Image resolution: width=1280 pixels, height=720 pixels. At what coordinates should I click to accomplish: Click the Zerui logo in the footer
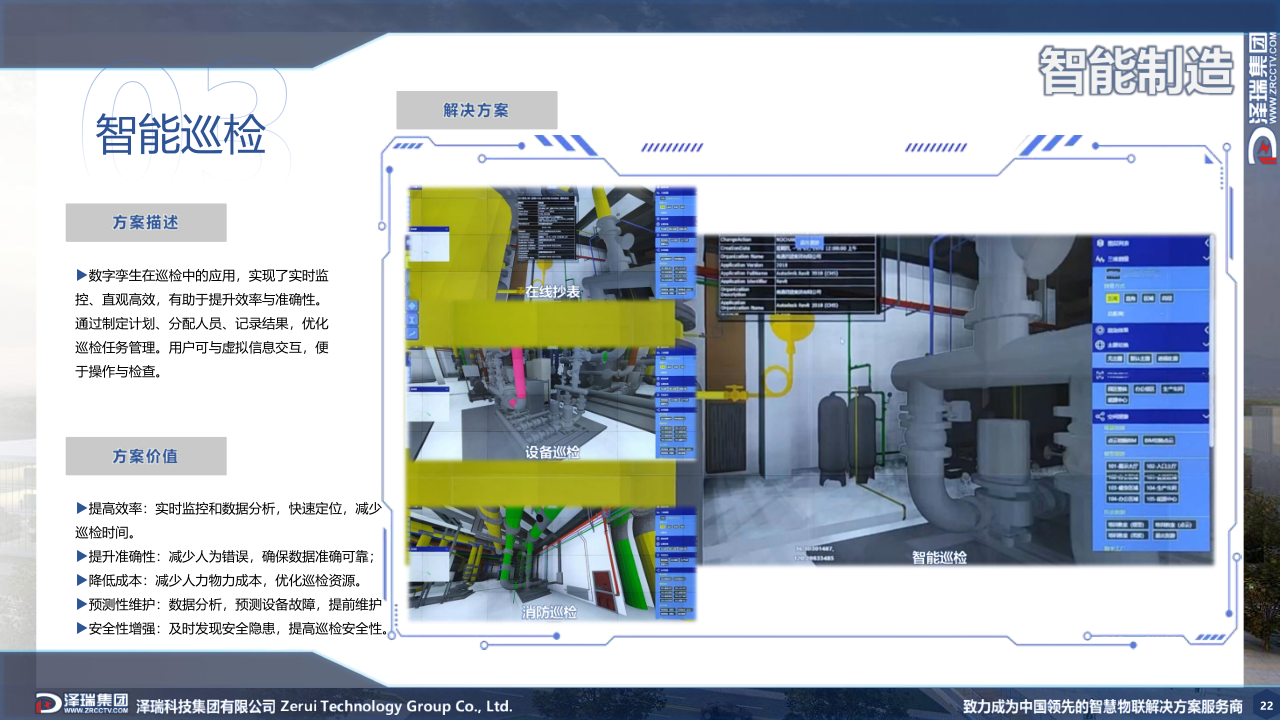click(82, 705)
